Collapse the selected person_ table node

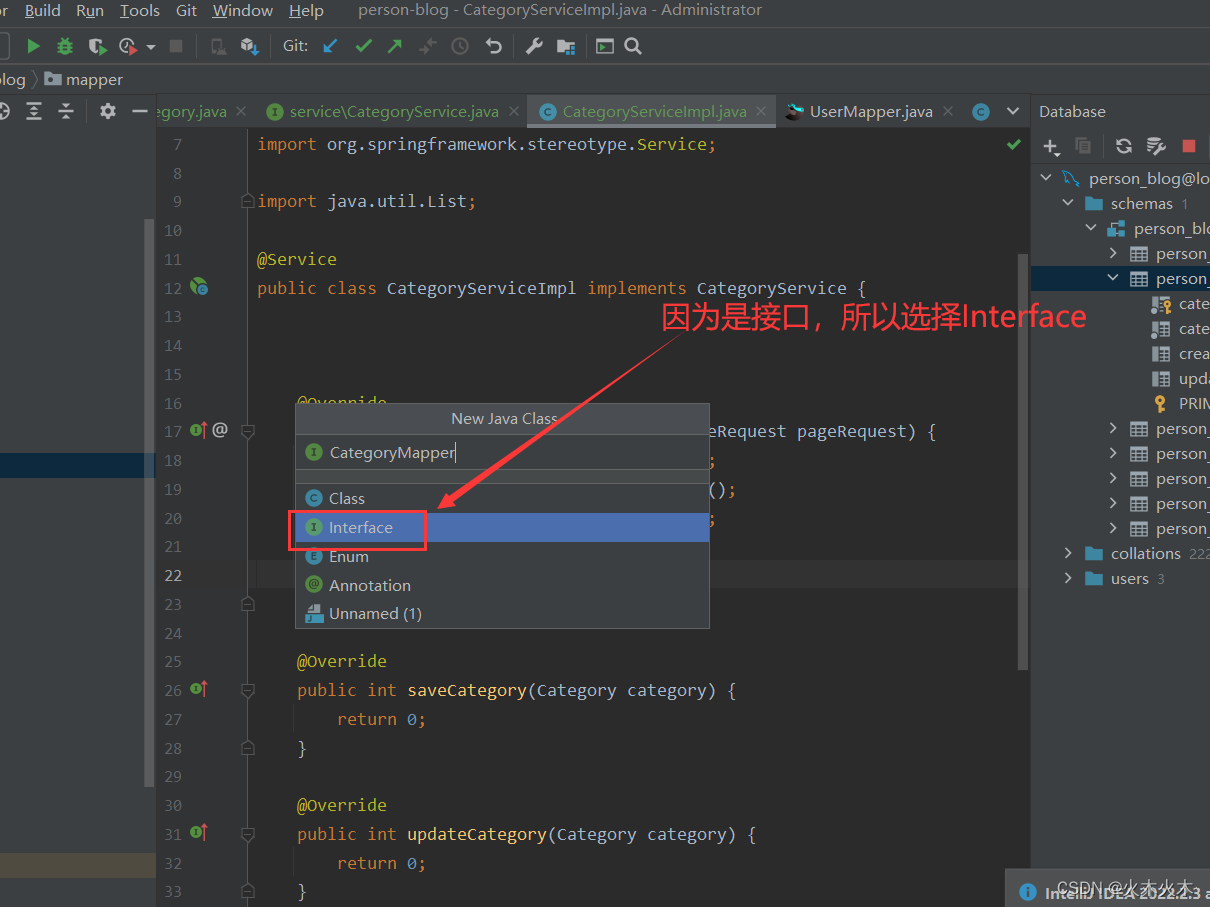[x=1113, y=278]
